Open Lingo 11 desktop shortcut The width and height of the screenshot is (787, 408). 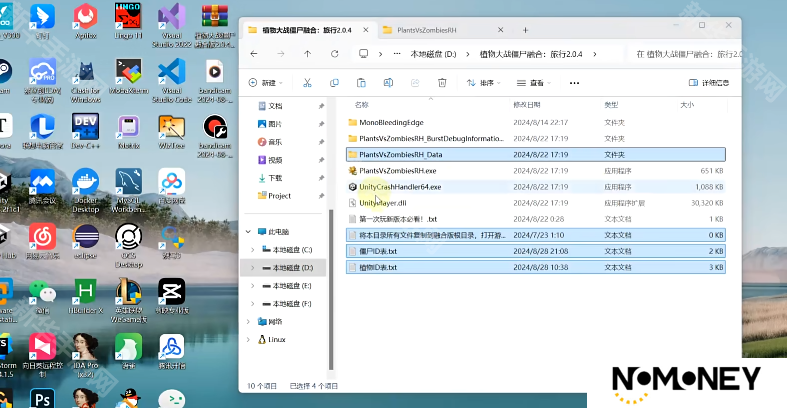point(128,21)
